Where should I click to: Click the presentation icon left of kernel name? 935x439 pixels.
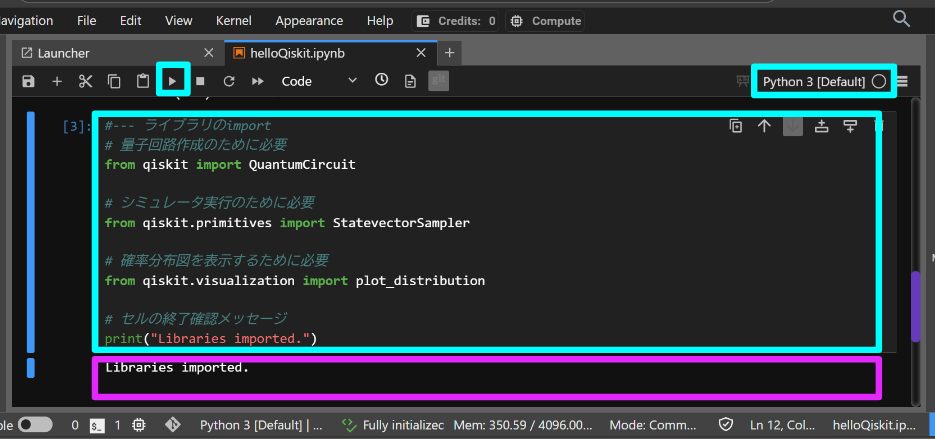742,82
